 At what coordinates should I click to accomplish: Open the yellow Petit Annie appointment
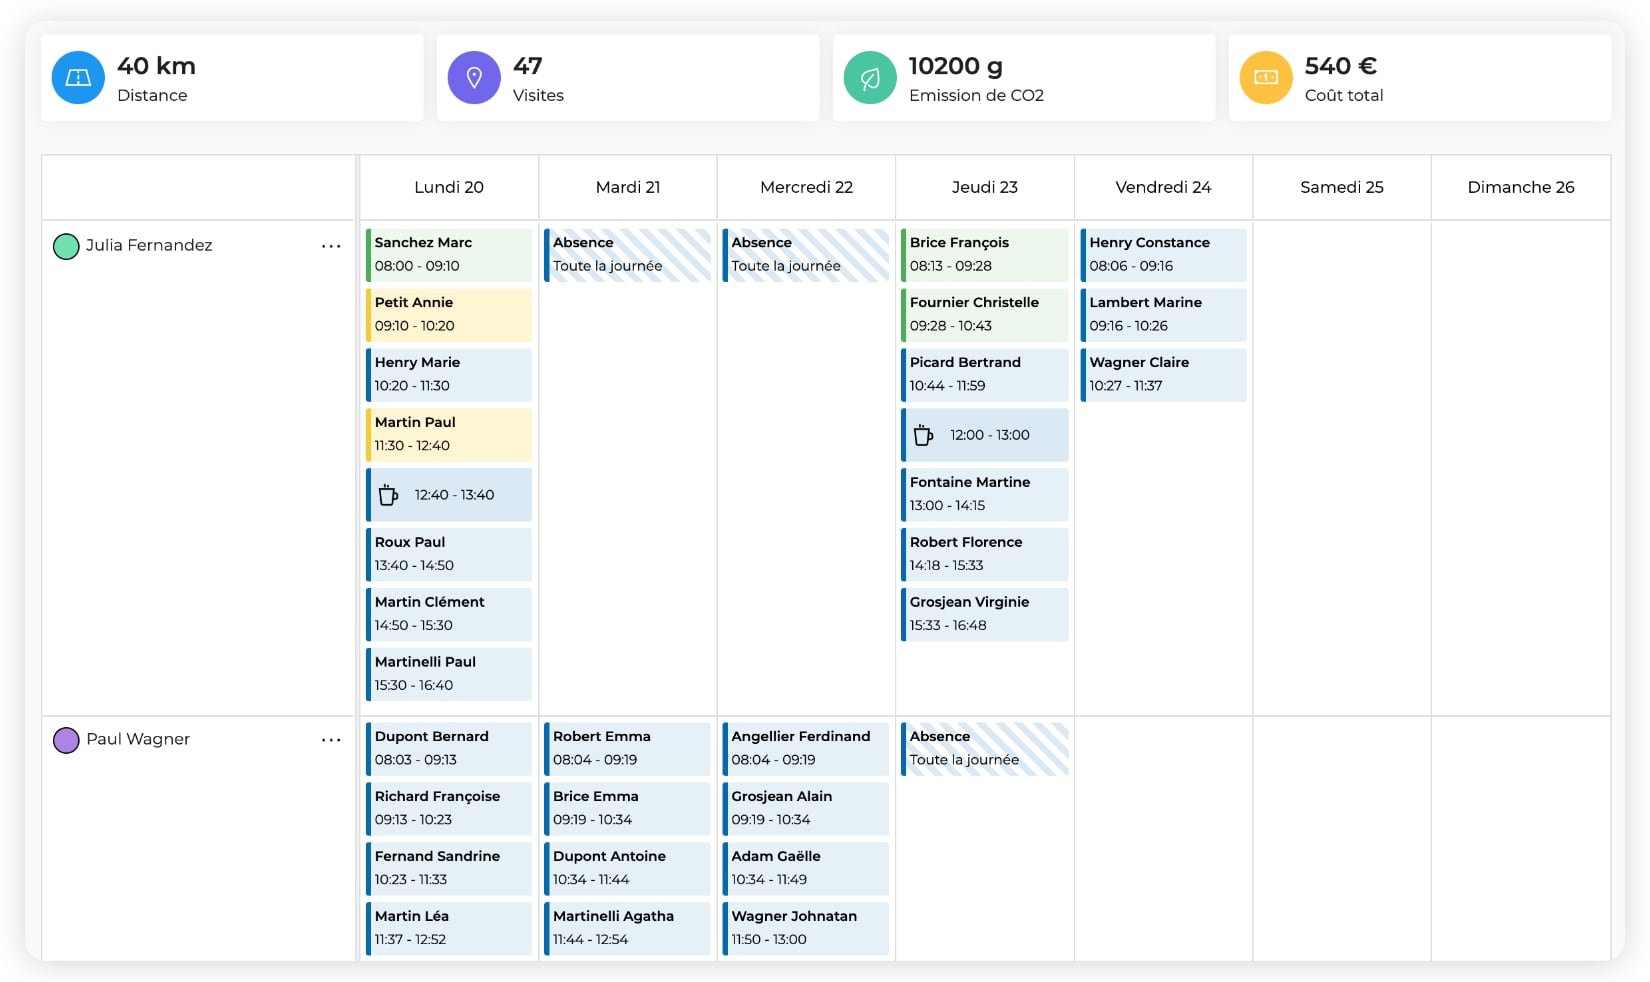point(449,315)
